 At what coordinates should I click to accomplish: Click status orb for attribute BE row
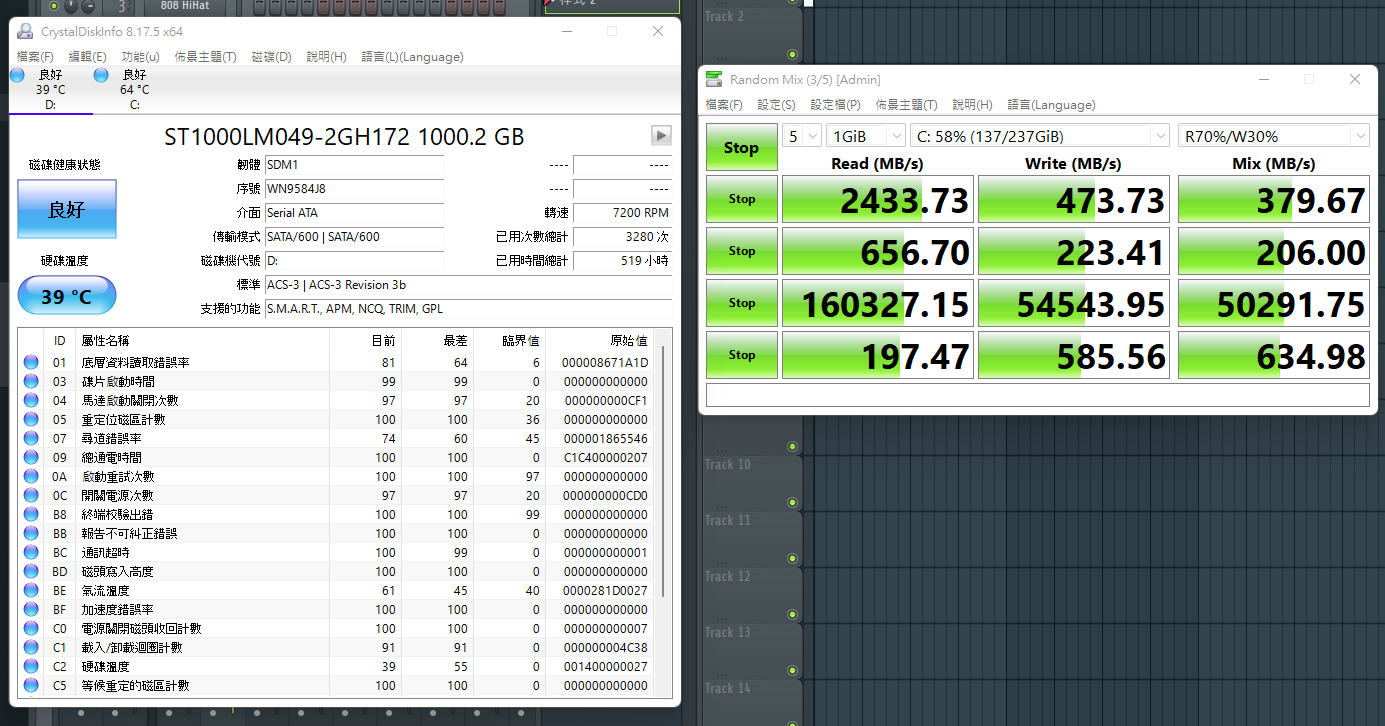click(x=31, y=591)
